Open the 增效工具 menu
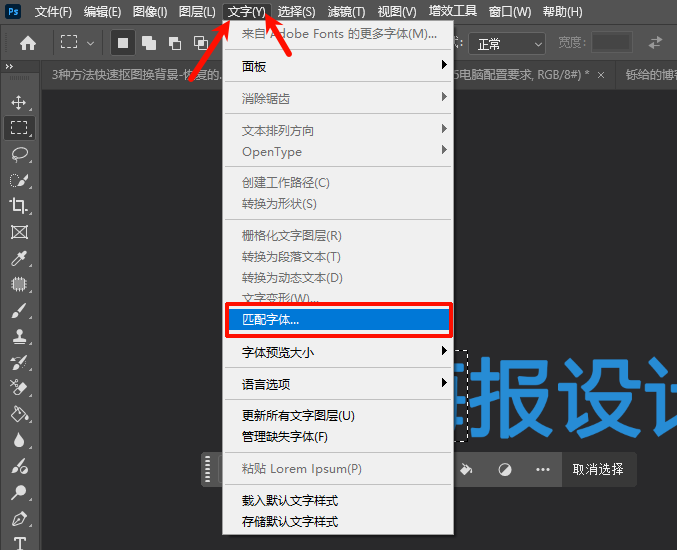677x550 pixels. [x=452, y=11]
